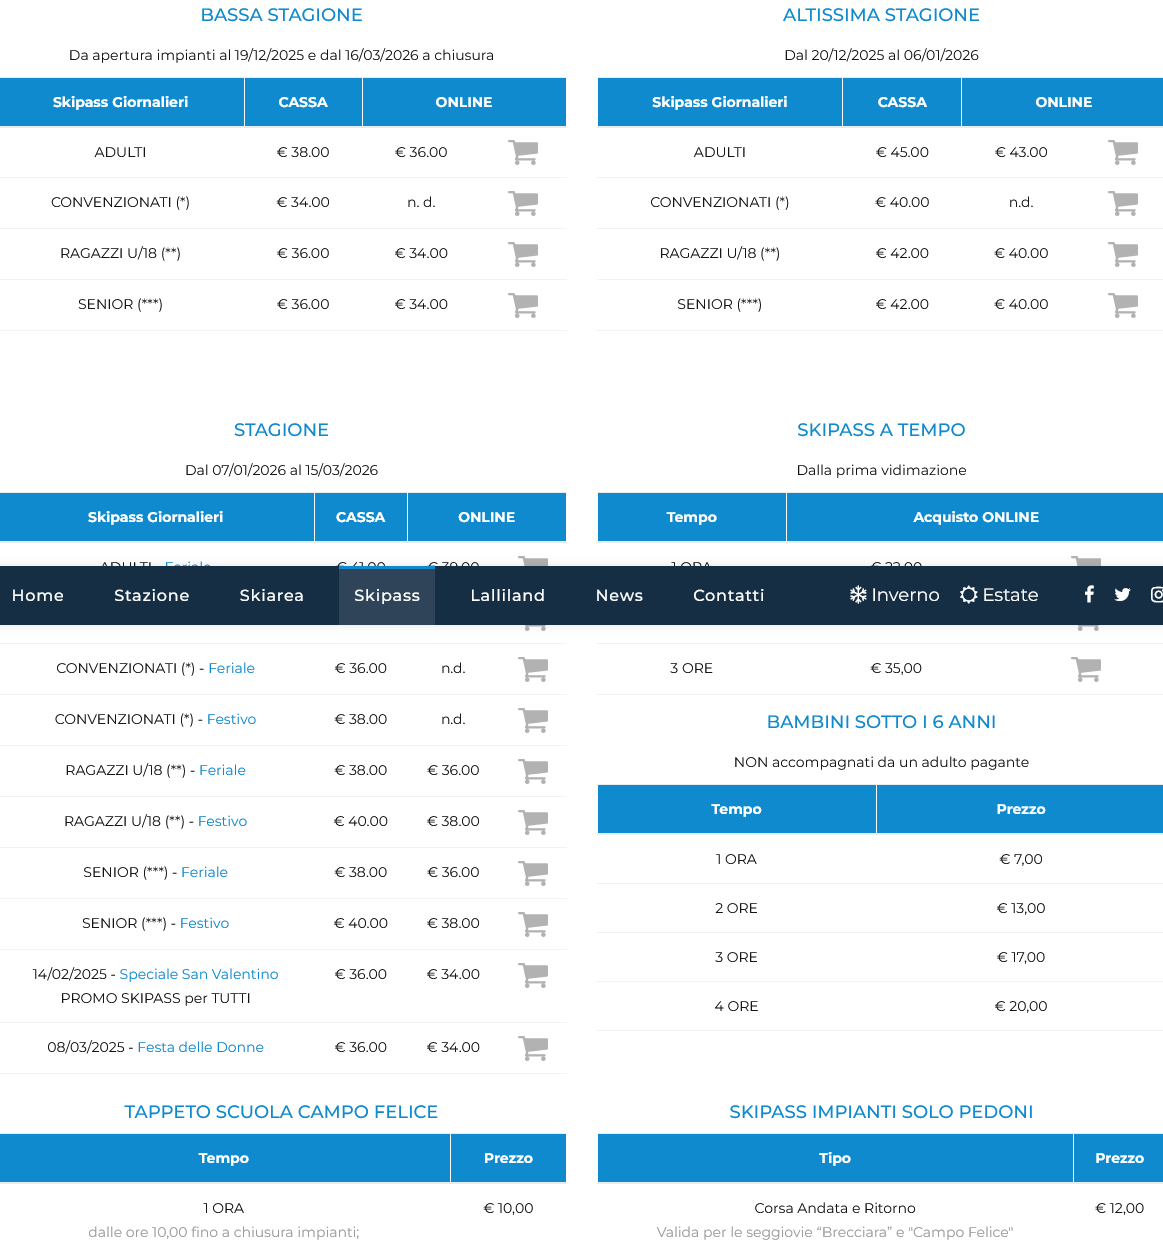Image resolution: width=1163 pixels, height=1252 pixels.
Task: Follow the Festa delle Donne link
Action: (200, 1047)
